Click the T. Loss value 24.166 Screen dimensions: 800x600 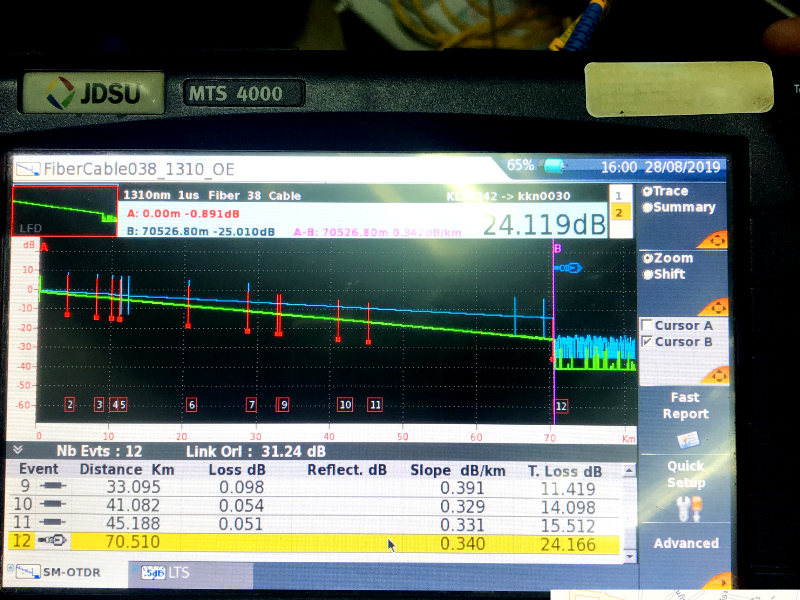(568, 544)
